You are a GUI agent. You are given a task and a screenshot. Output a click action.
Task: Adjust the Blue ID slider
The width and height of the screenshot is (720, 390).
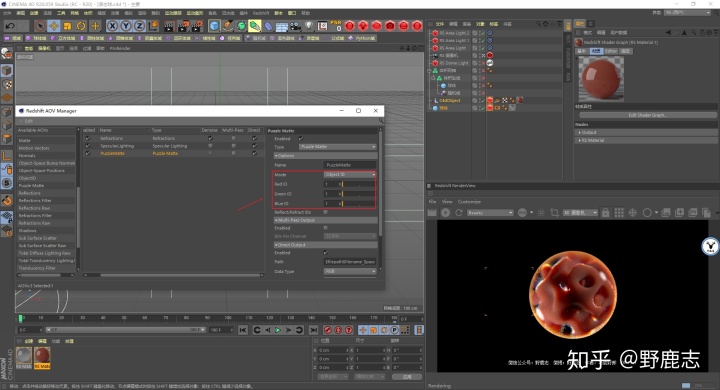(x=358, y=203)
